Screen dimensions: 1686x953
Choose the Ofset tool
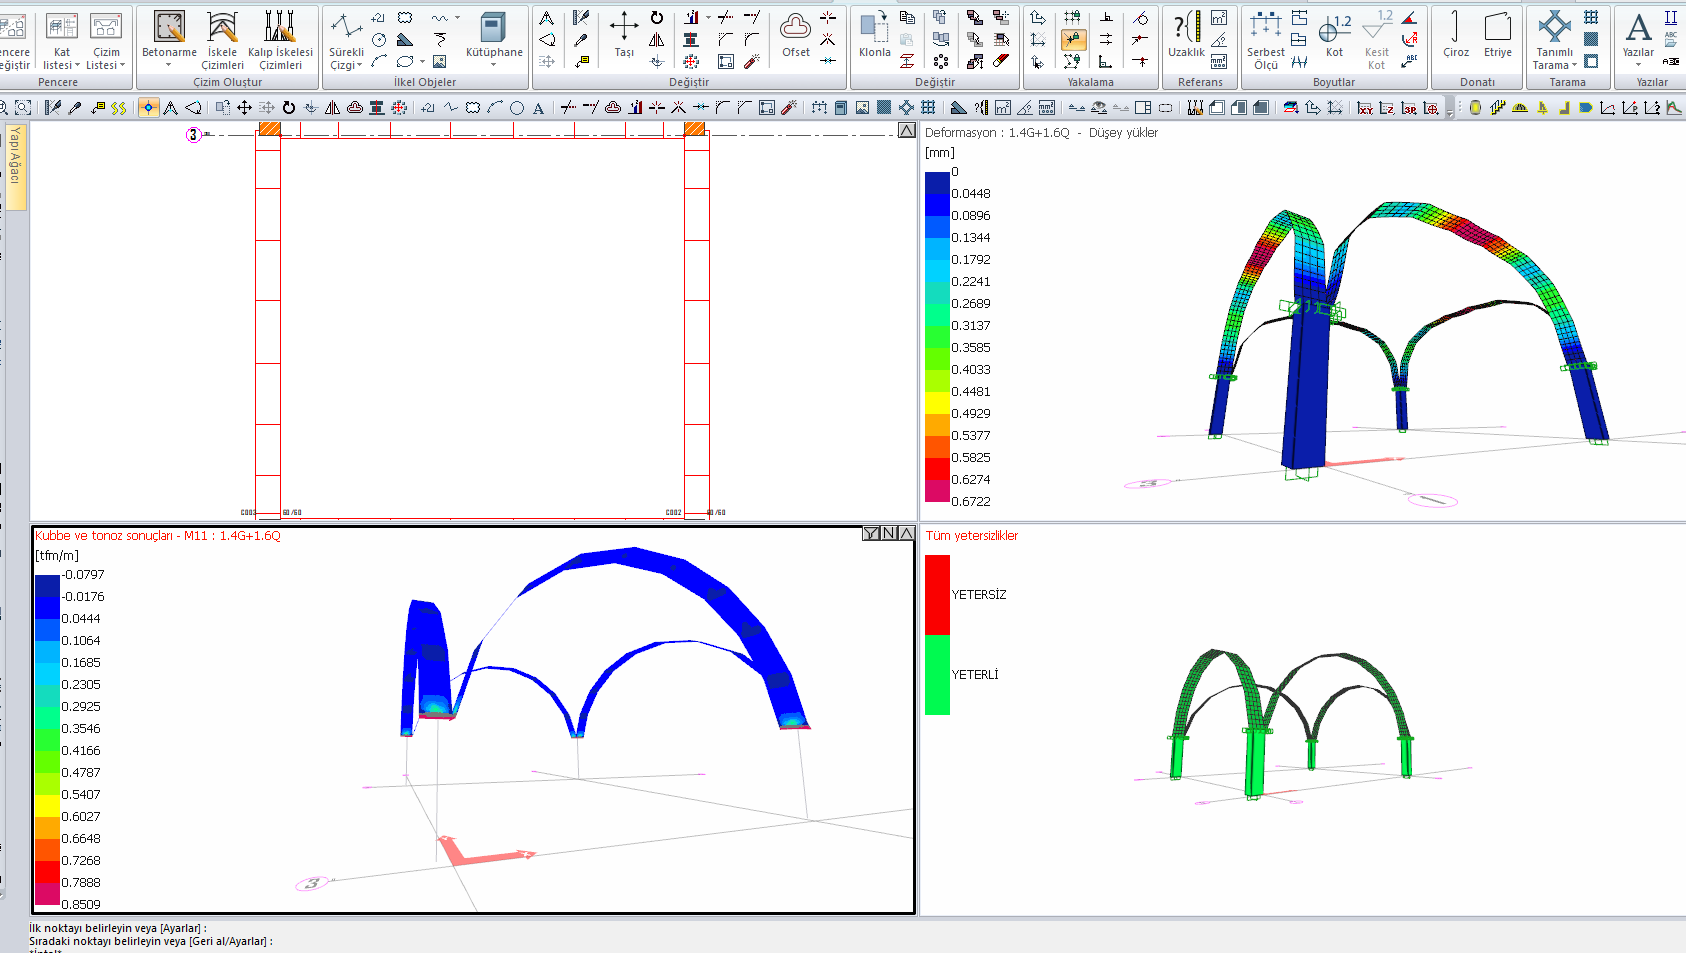tap(796, 34)
